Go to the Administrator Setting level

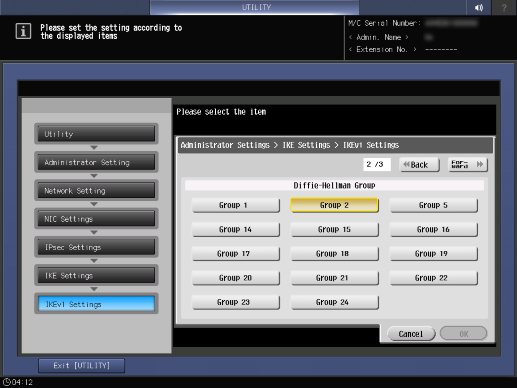pos(96,162)
